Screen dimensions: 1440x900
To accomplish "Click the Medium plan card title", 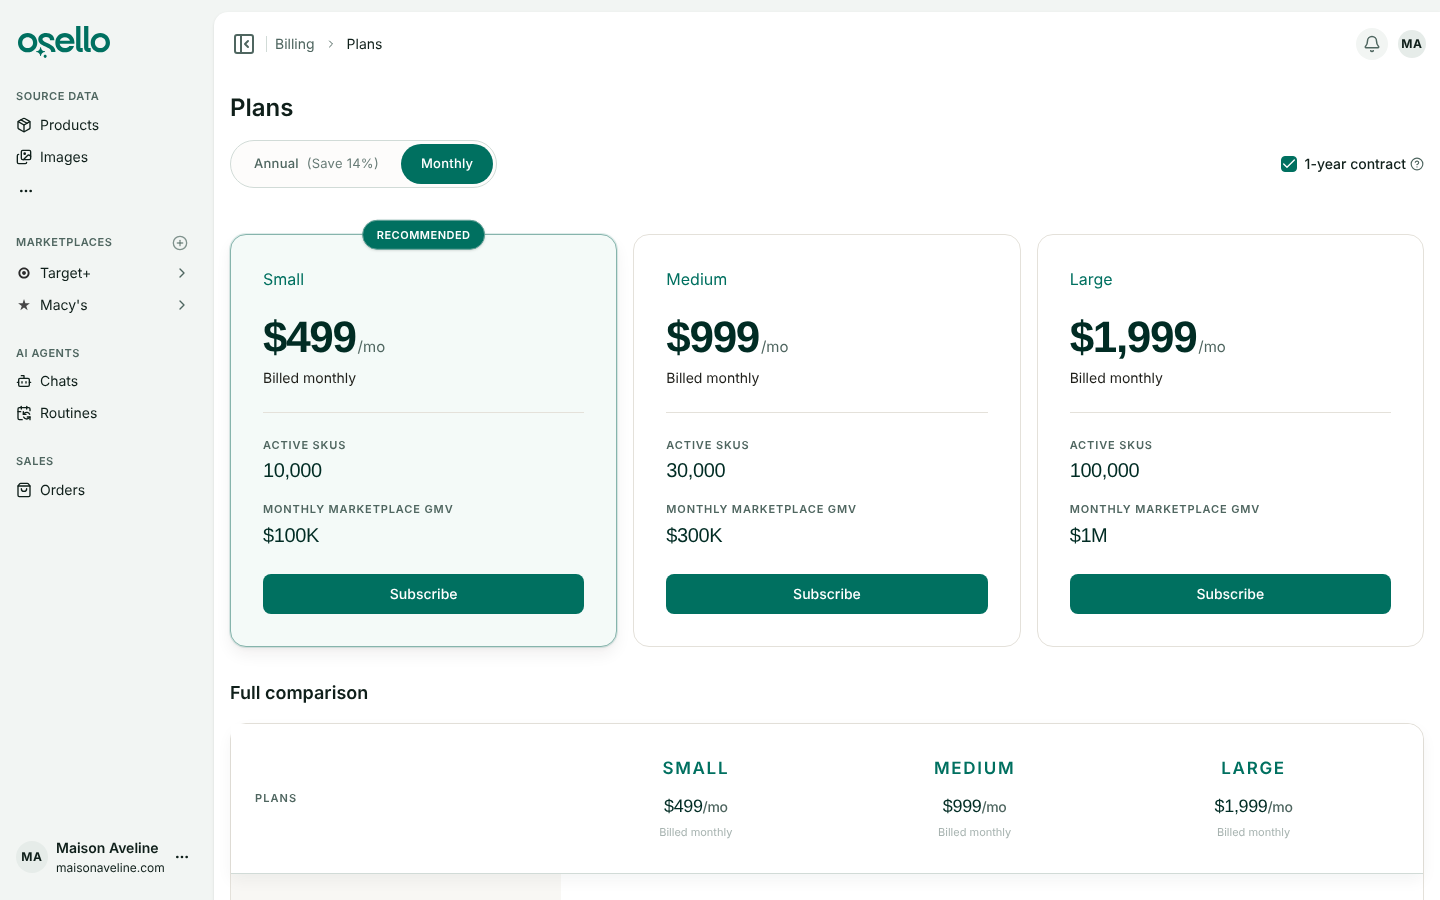I will coord(697,280).
